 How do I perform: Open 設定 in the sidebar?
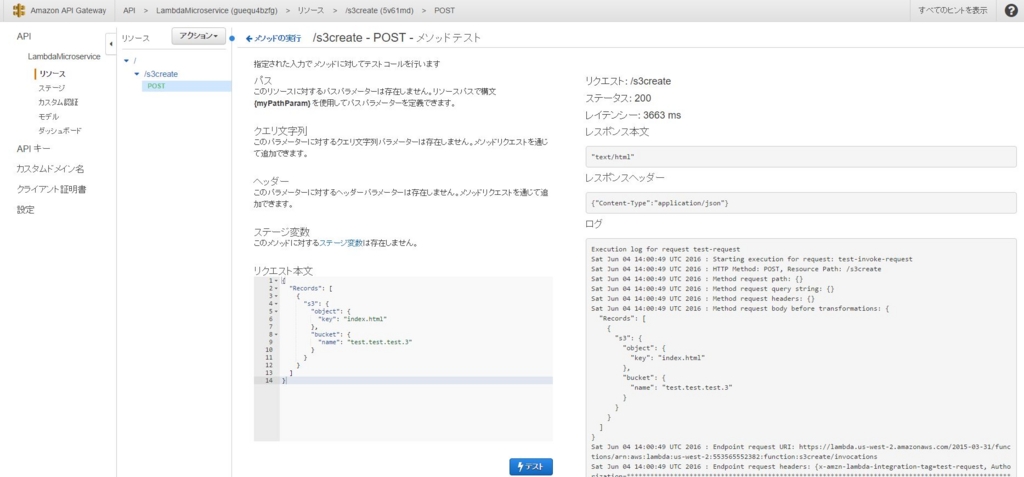coord(25,210)
